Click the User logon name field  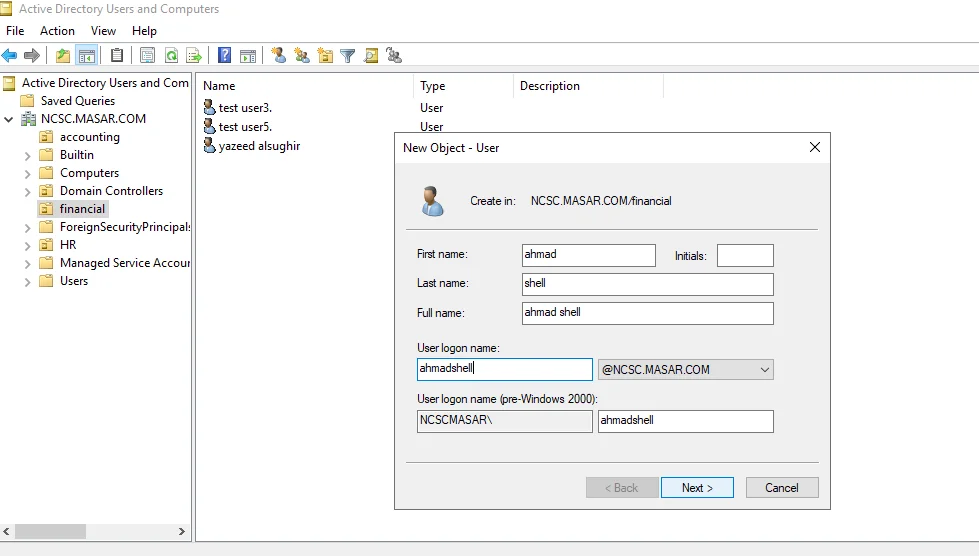pos(504,369)
